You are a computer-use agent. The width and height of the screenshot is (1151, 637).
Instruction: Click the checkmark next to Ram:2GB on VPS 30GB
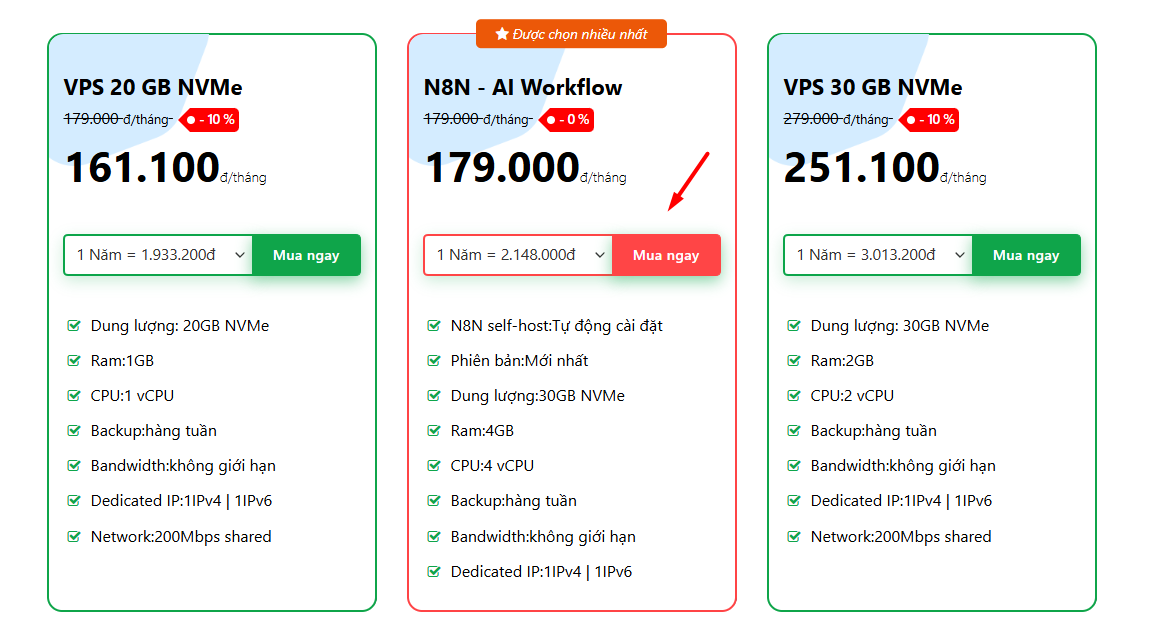click(793, 360)
